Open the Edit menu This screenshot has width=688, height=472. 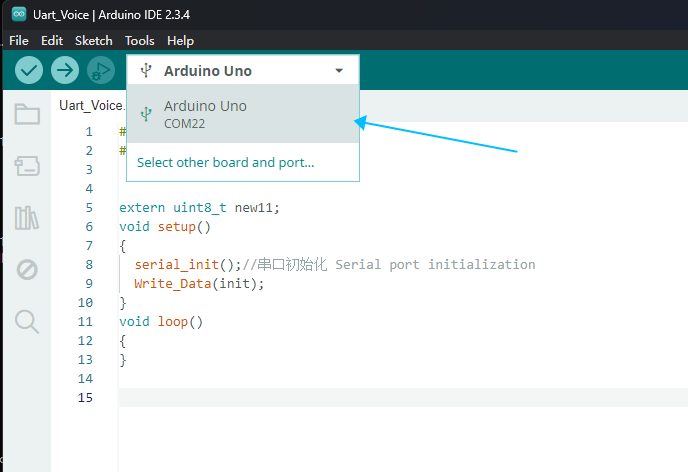point(52,41)
